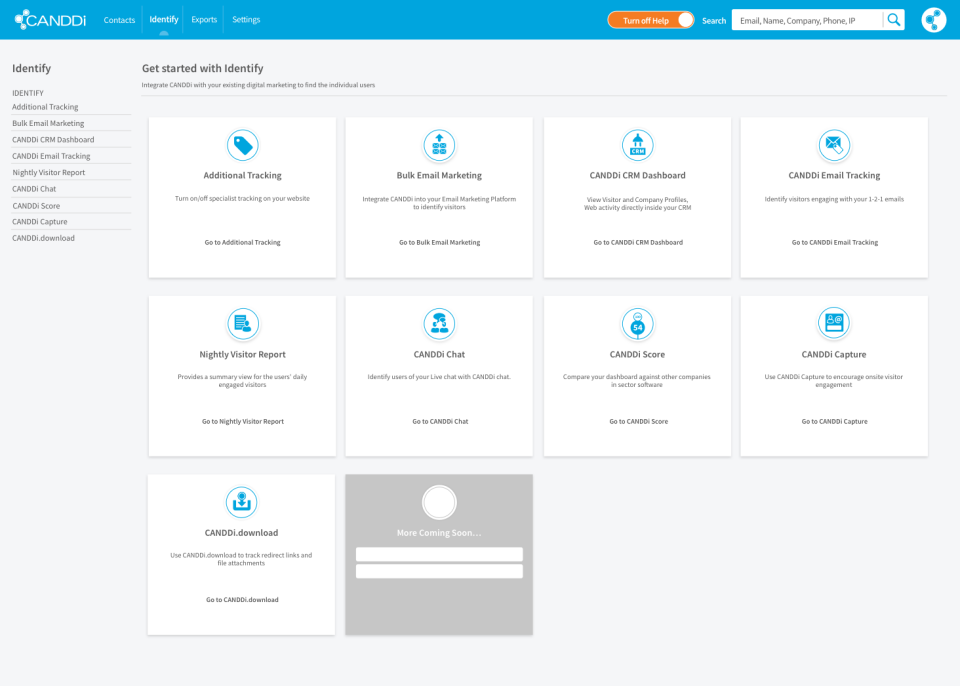
Task: Open the Exports menu
Action: [x=204, y=20]
